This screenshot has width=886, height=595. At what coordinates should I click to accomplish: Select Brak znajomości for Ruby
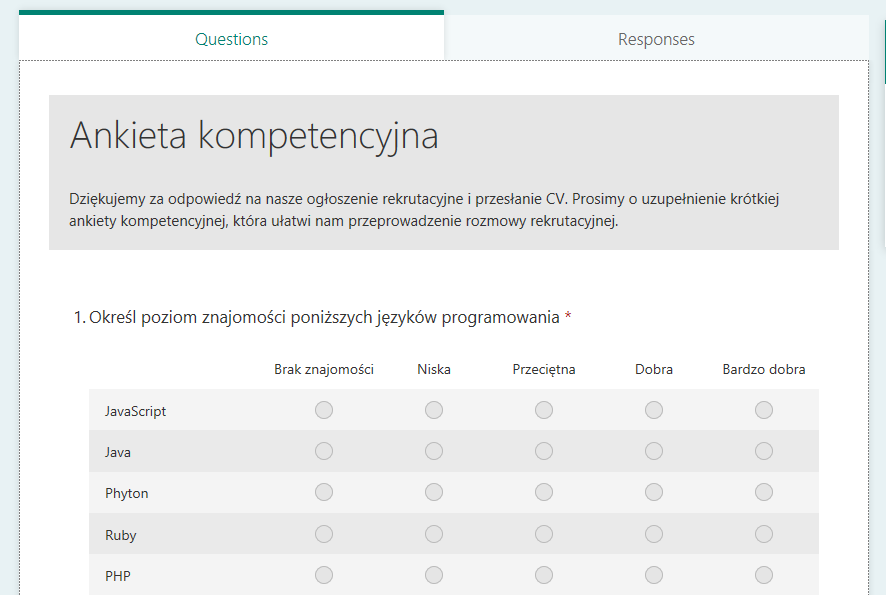324,534
